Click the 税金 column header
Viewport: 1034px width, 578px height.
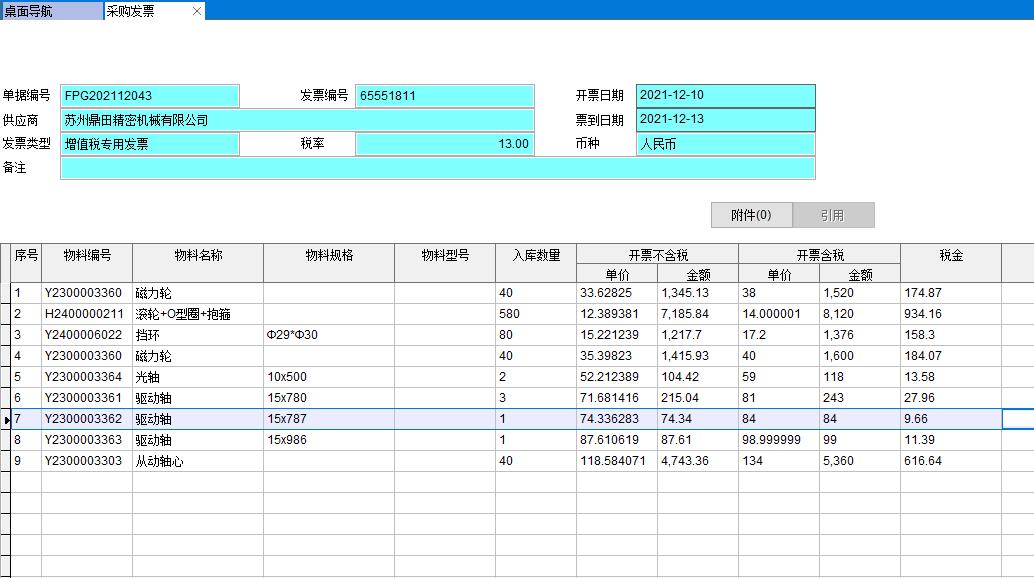tap(950, 256)
